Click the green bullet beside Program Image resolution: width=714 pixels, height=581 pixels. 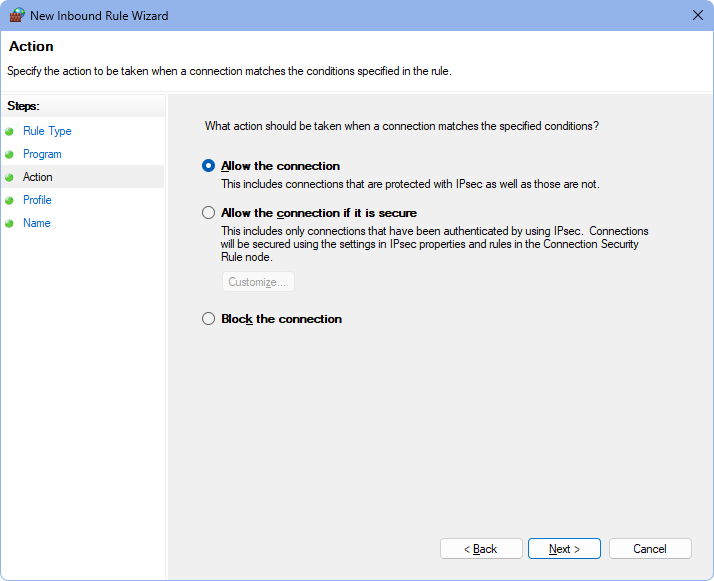[10, 154]
